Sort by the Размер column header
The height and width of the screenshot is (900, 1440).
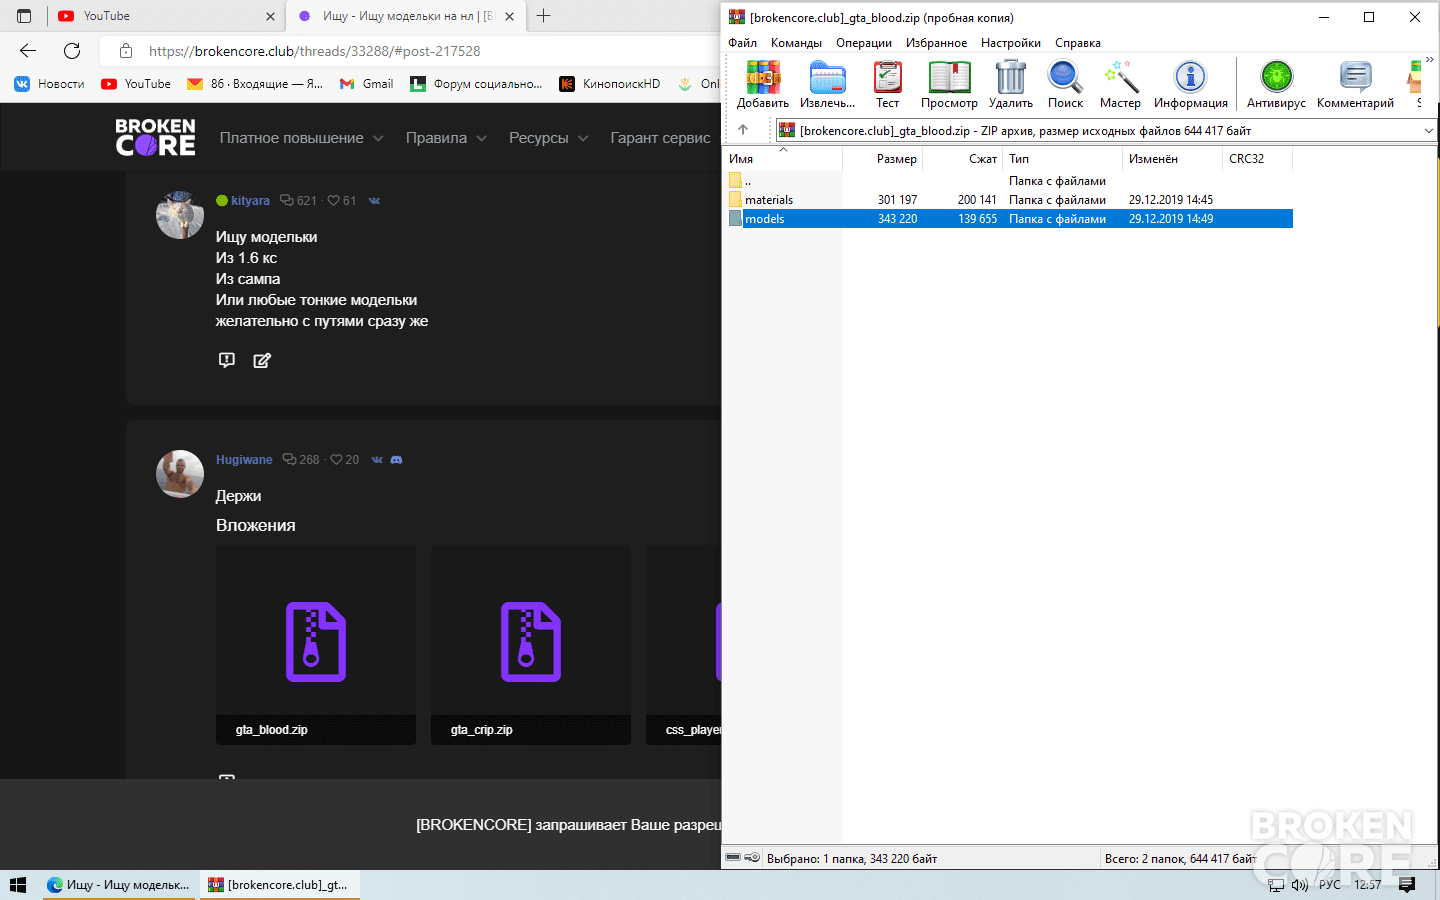pyautogui.click(x=883, y=159)
